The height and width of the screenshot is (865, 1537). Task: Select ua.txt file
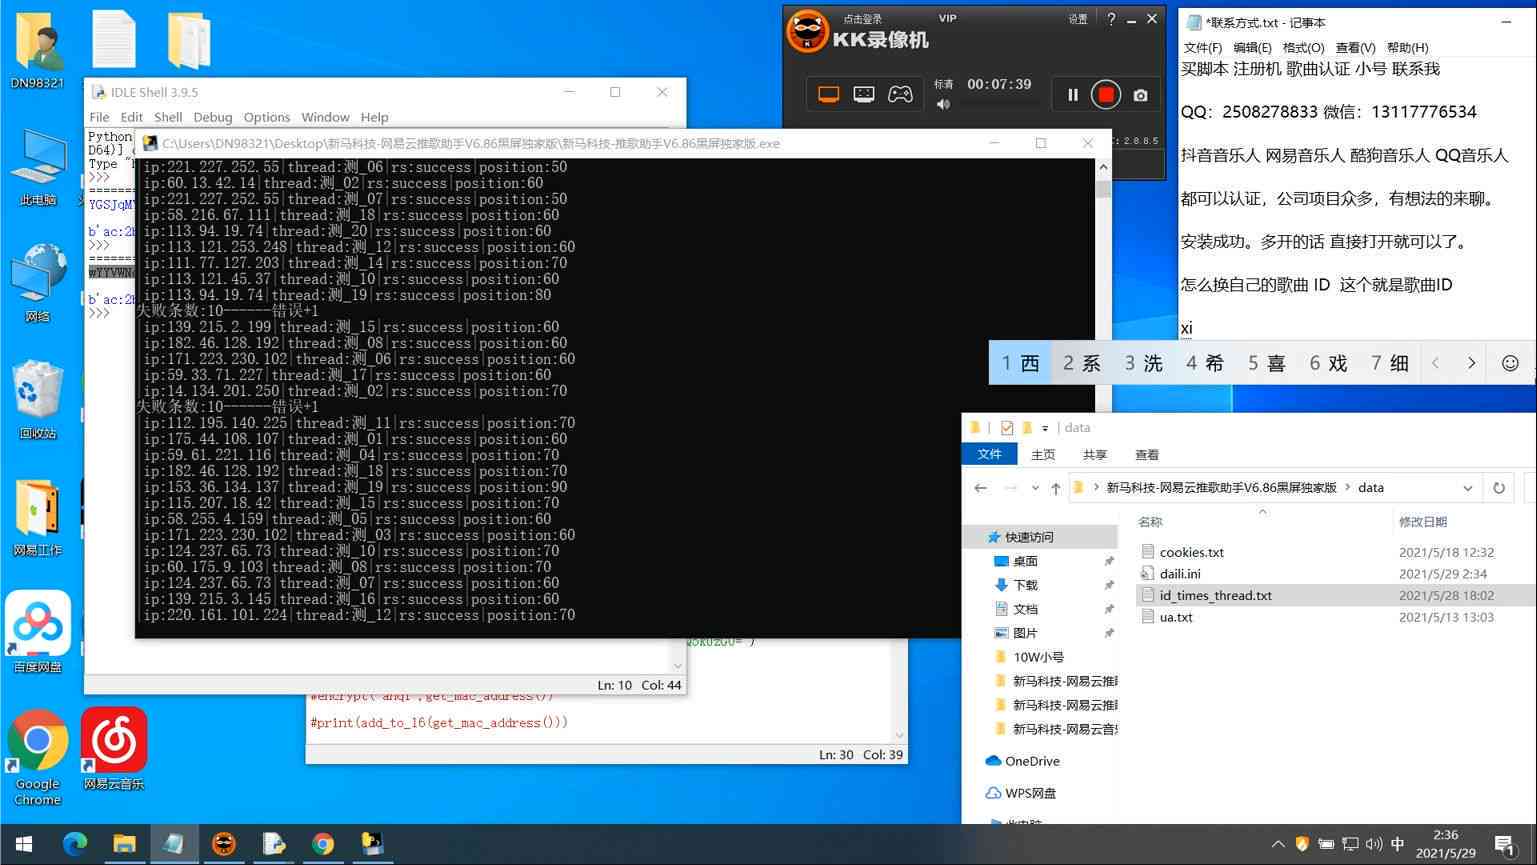1176,617
